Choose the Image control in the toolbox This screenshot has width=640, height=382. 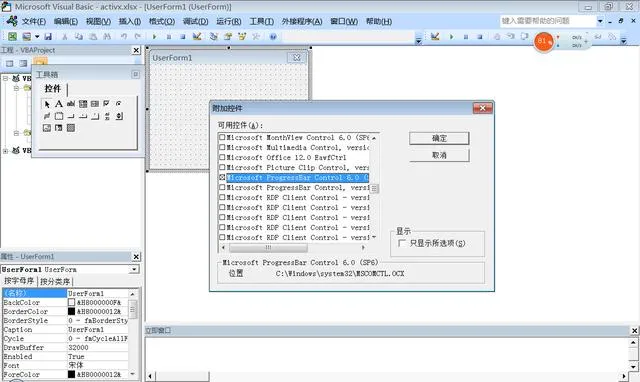(x=47, y=128)
